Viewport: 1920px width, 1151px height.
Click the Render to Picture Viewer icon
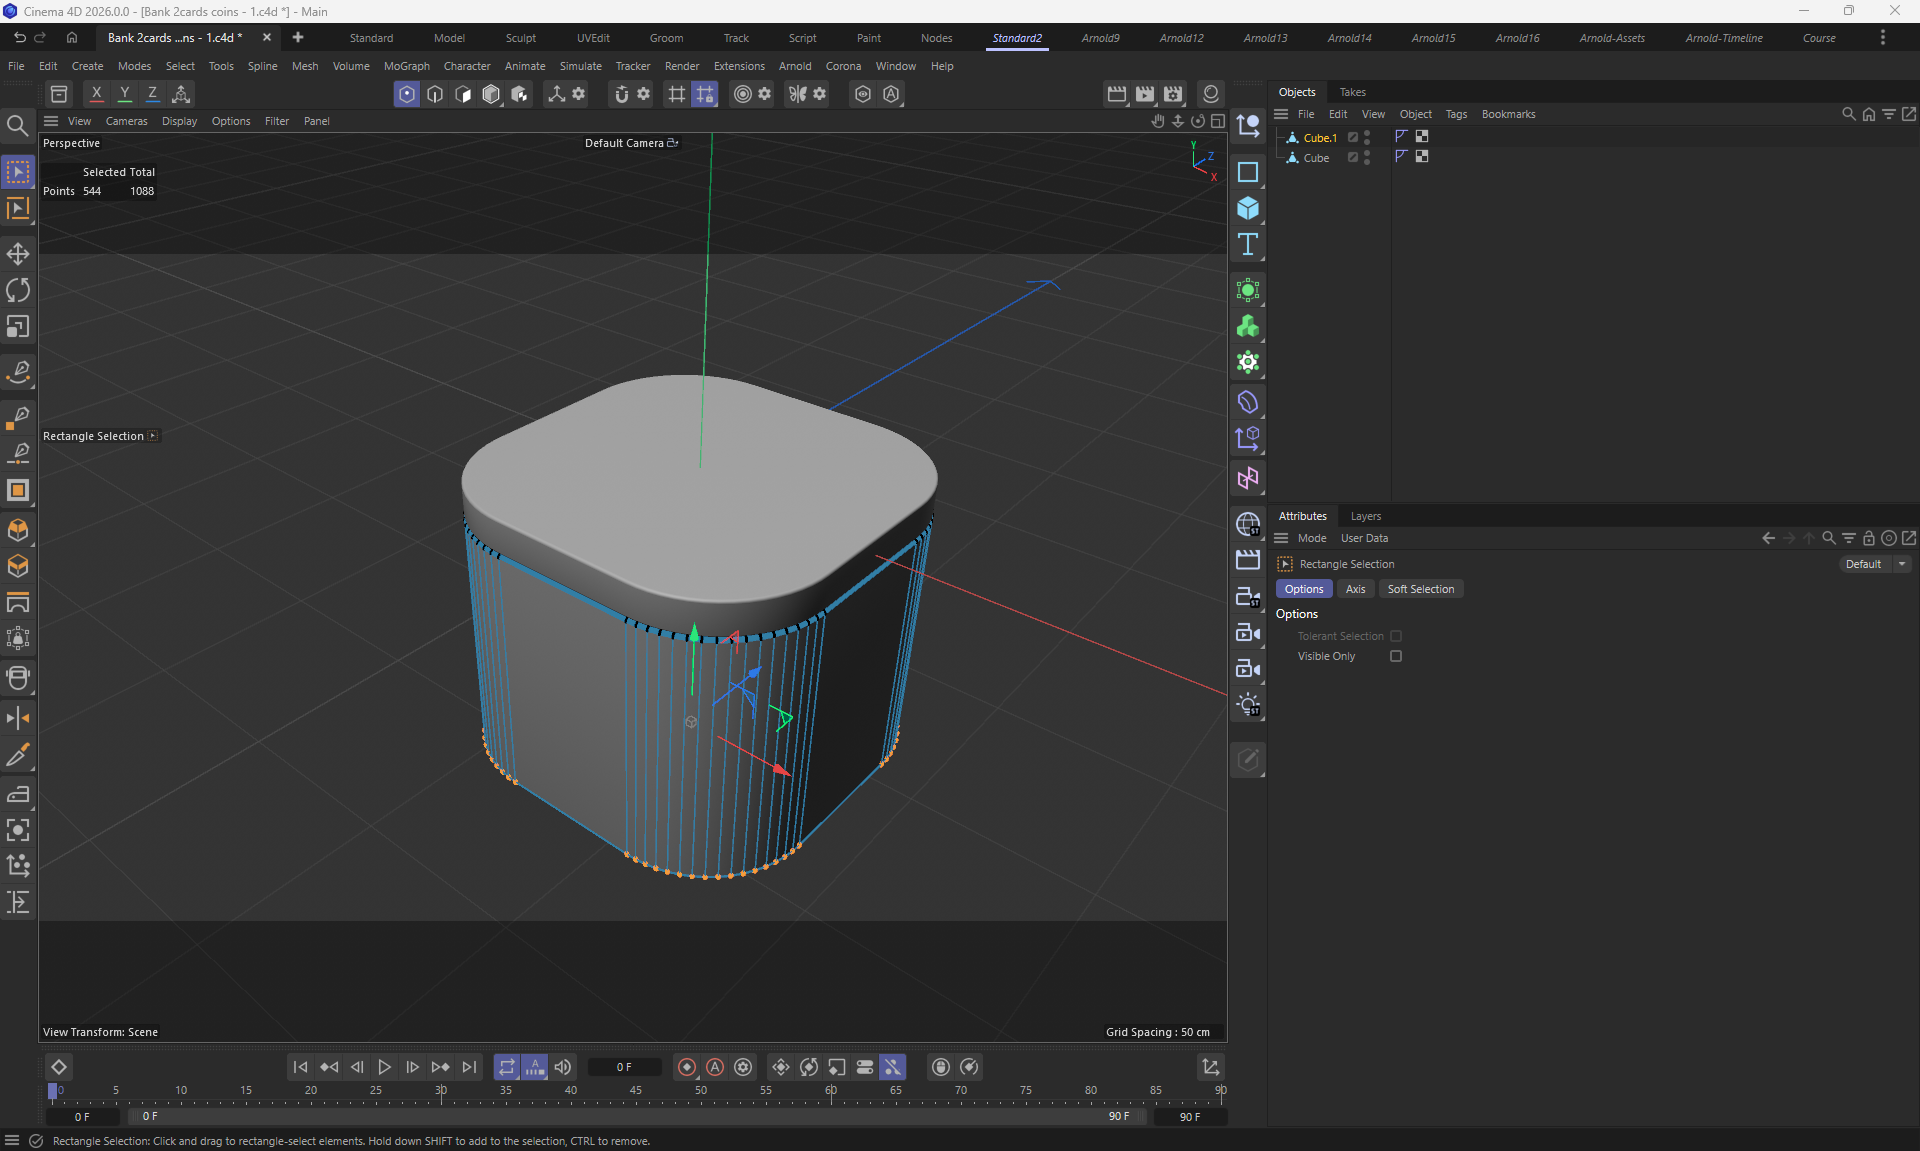tap(1145, 94)
